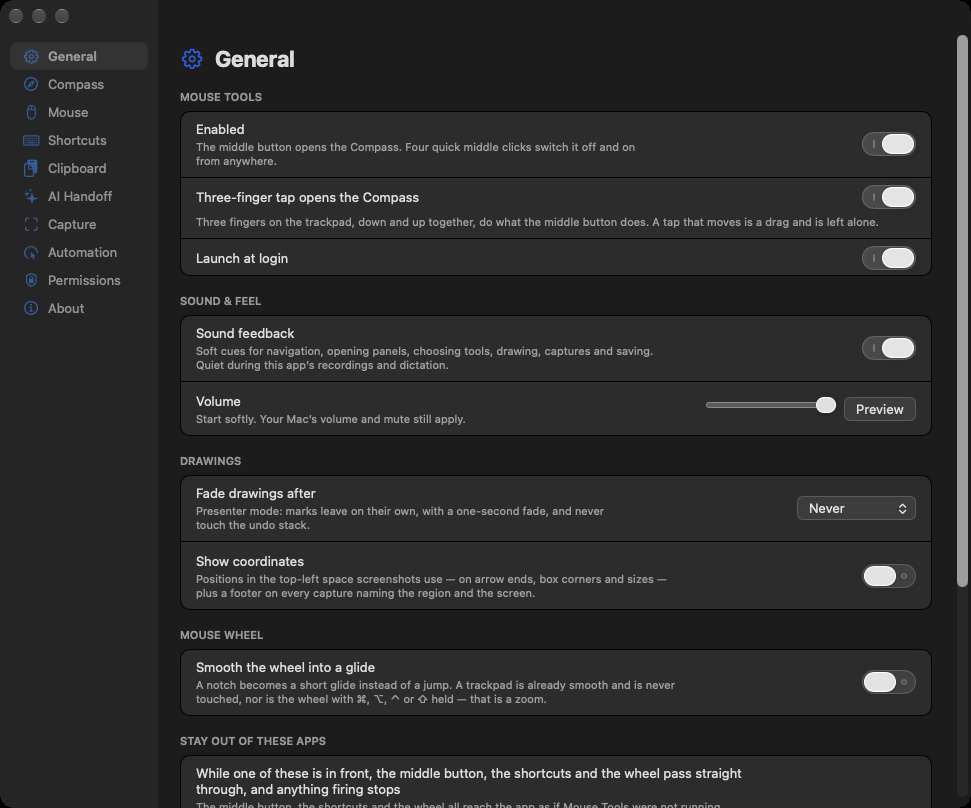This screenshot has height=808, width=971.
Task: Turn off the Enabled switch
Action: [x=889, y=144]
